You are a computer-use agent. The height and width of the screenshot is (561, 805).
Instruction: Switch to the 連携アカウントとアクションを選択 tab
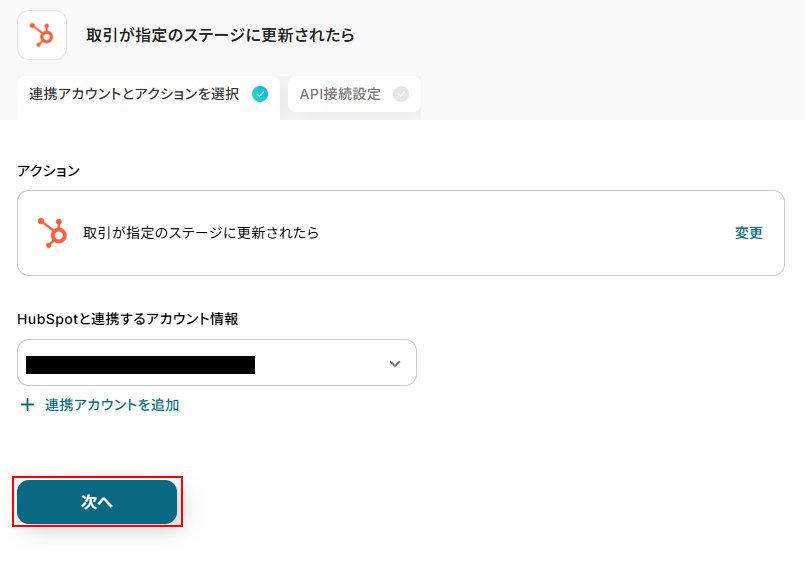tap(134, 94)
